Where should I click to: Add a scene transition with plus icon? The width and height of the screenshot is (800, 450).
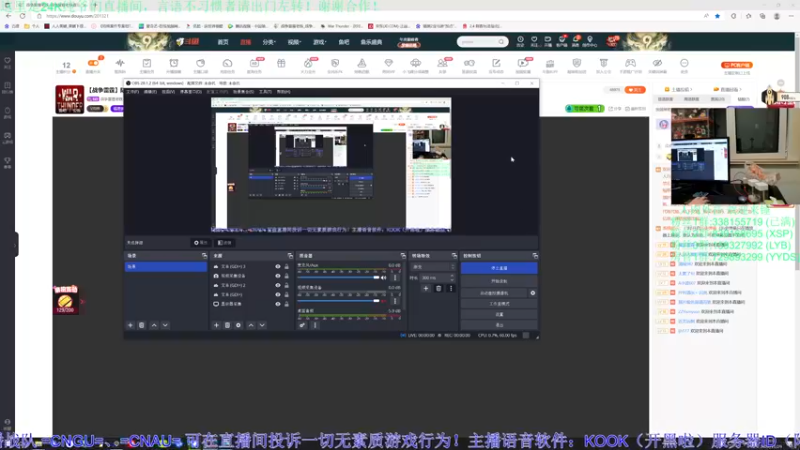[426, 289]
